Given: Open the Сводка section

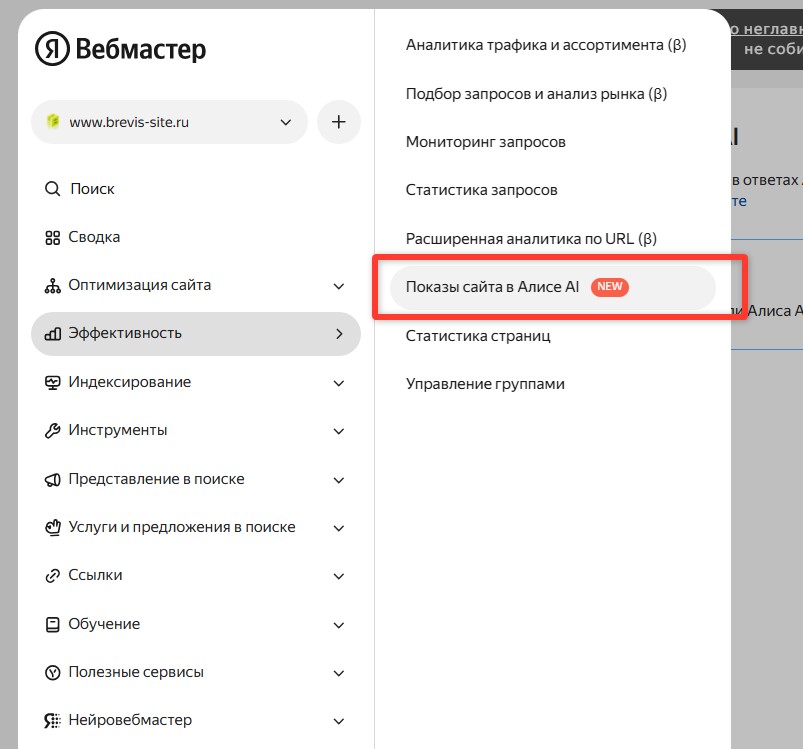Looking at the screenshot, I should pos(94,237).
